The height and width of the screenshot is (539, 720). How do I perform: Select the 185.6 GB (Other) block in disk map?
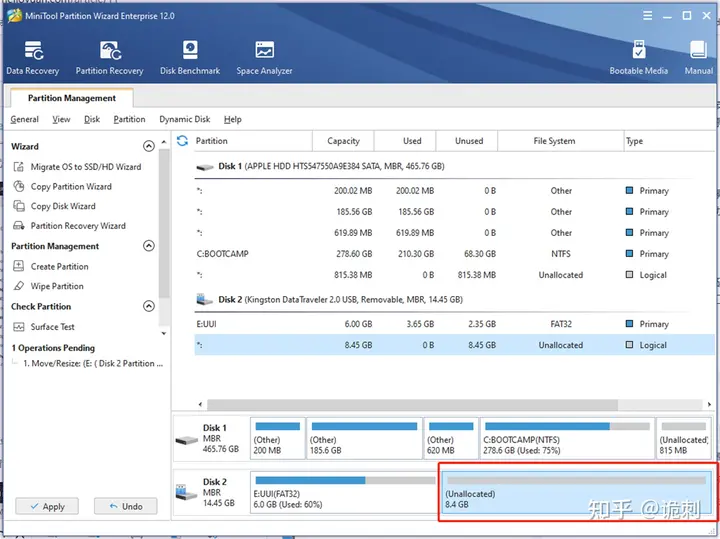[364, 438]
